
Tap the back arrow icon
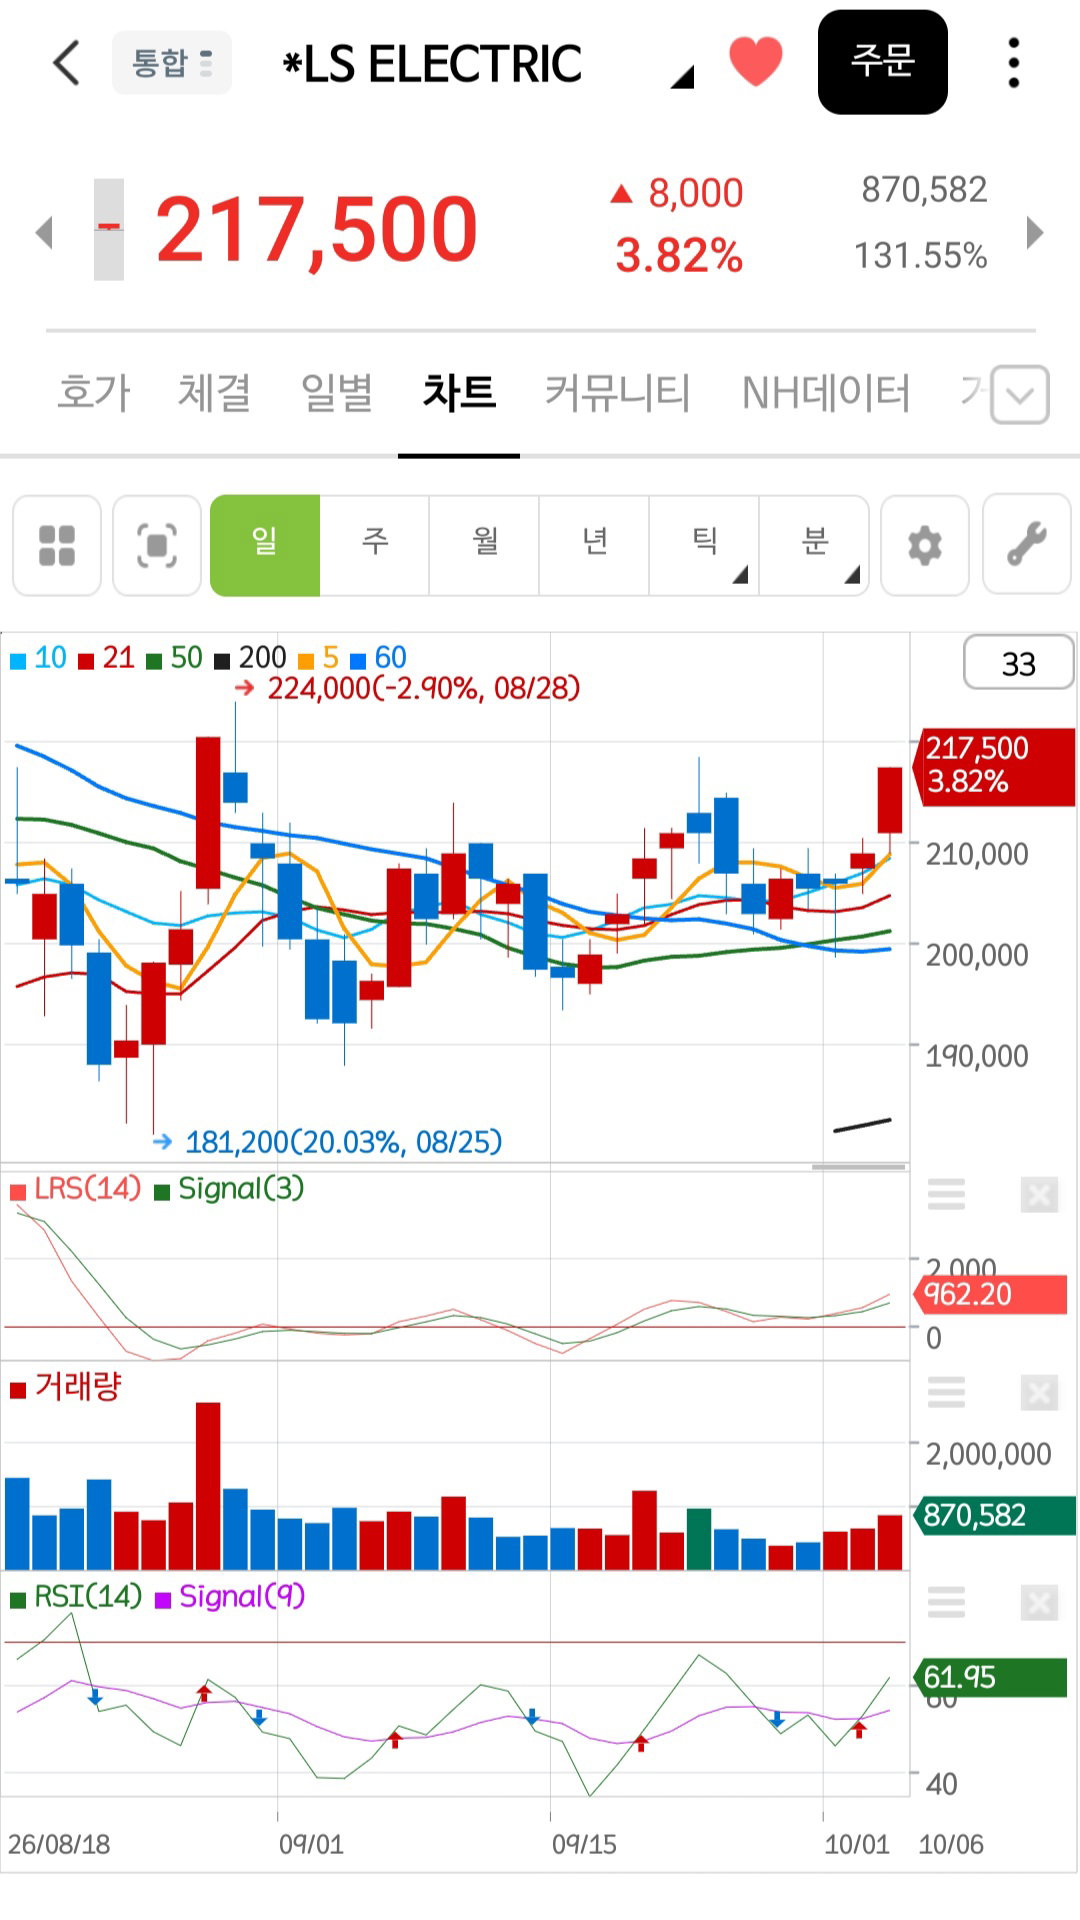(66, 63)
